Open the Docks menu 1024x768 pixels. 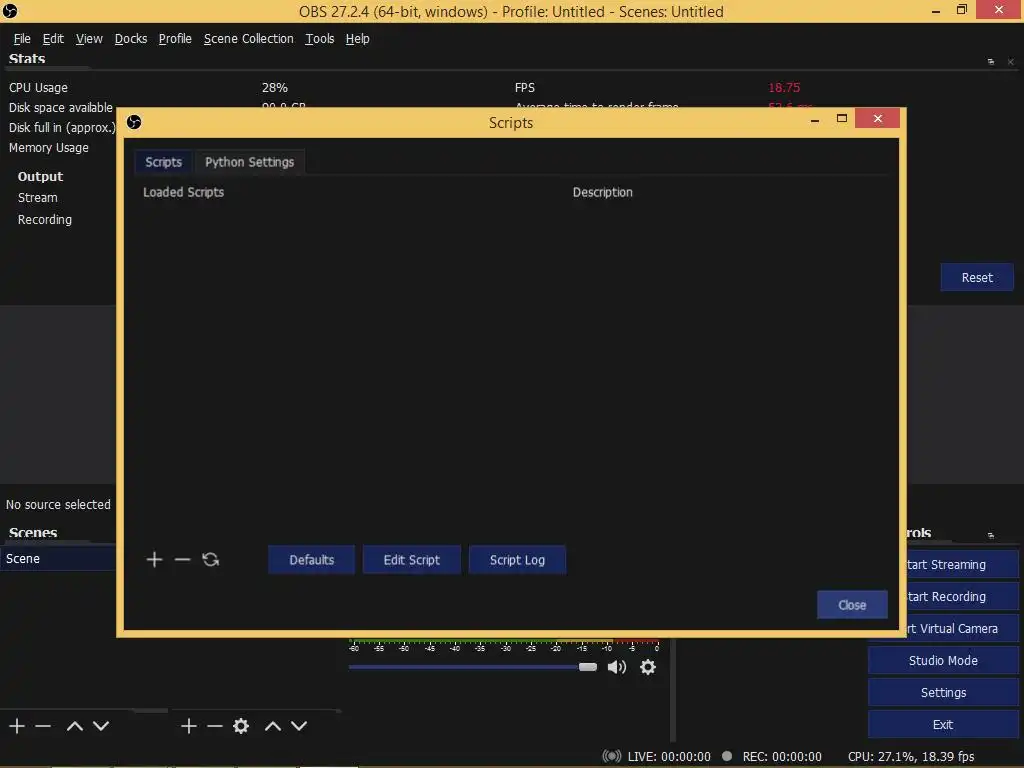(131, 39)
